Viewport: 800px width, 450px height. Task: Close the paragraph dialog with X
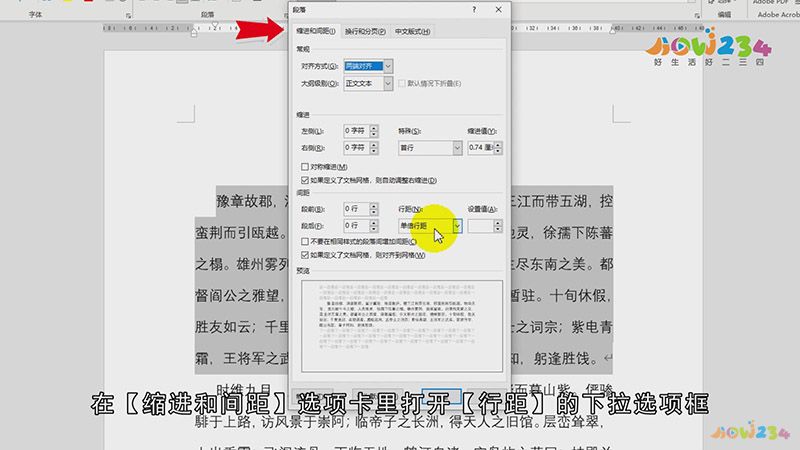(x=498, y=10)
